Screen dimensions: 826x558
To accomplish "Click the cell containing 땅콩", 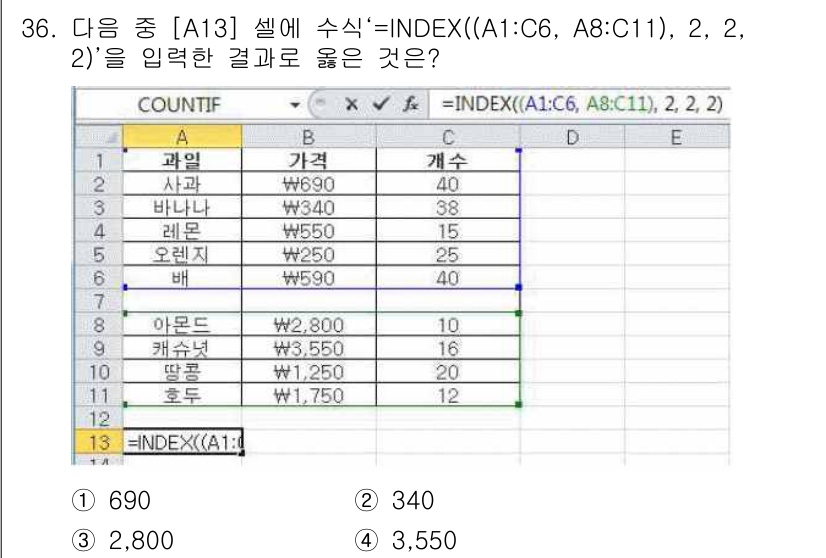I will 182,372.
